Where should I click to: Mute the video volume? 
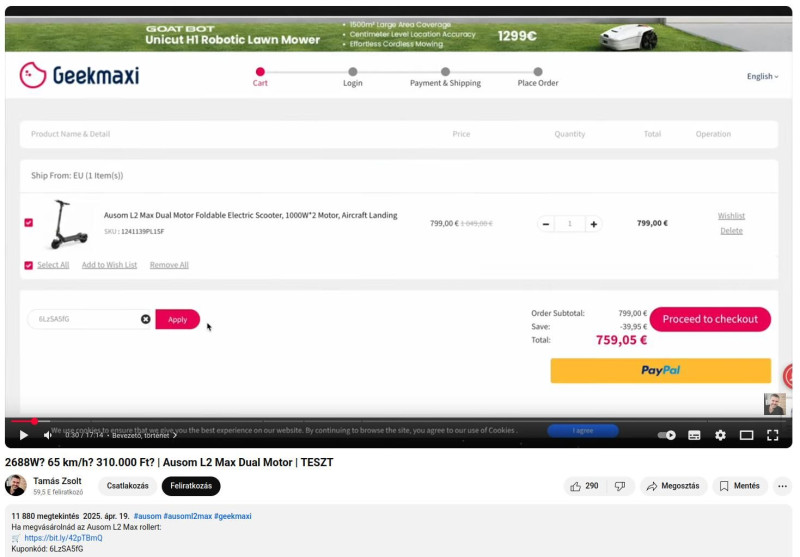(x=47, y=435)
